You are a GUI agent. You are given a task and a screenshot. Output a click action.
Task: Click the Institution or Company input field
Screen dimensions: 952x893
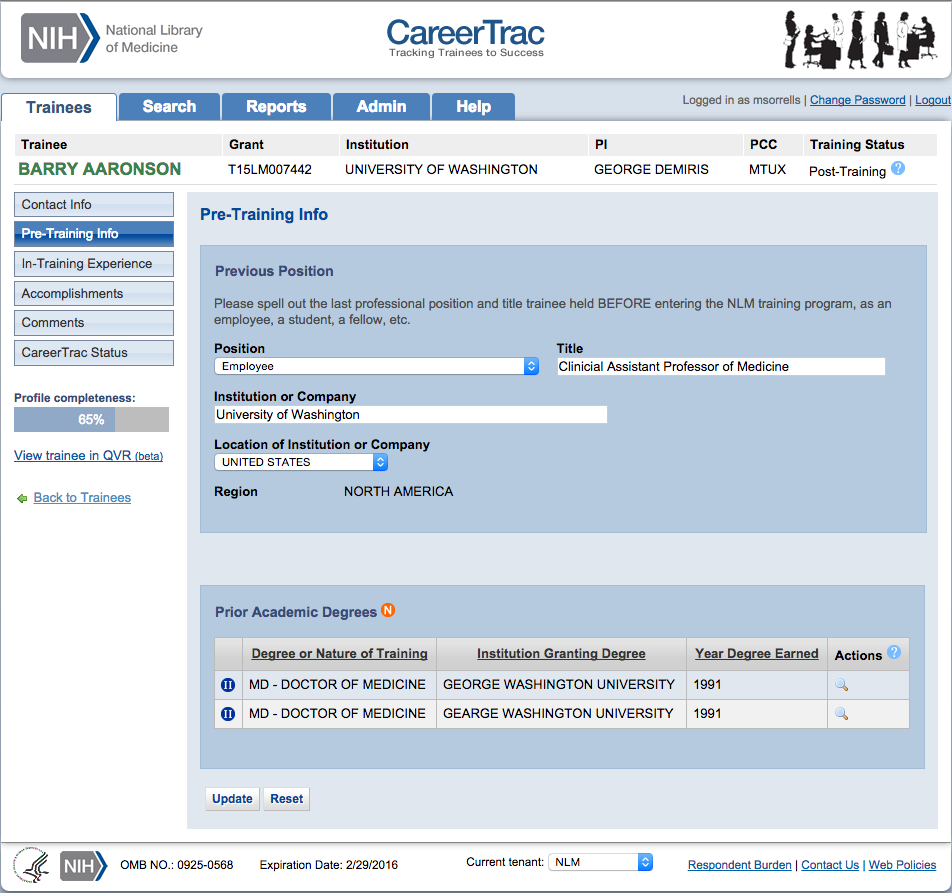click(410, 415)
